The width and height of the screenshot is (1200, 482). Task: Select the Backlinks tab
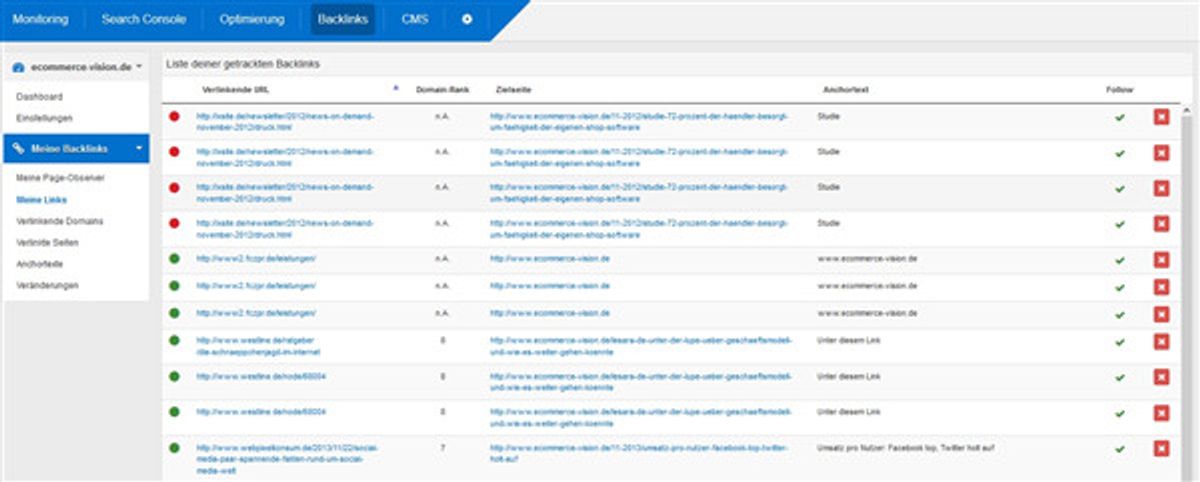(x=343, y=19)
